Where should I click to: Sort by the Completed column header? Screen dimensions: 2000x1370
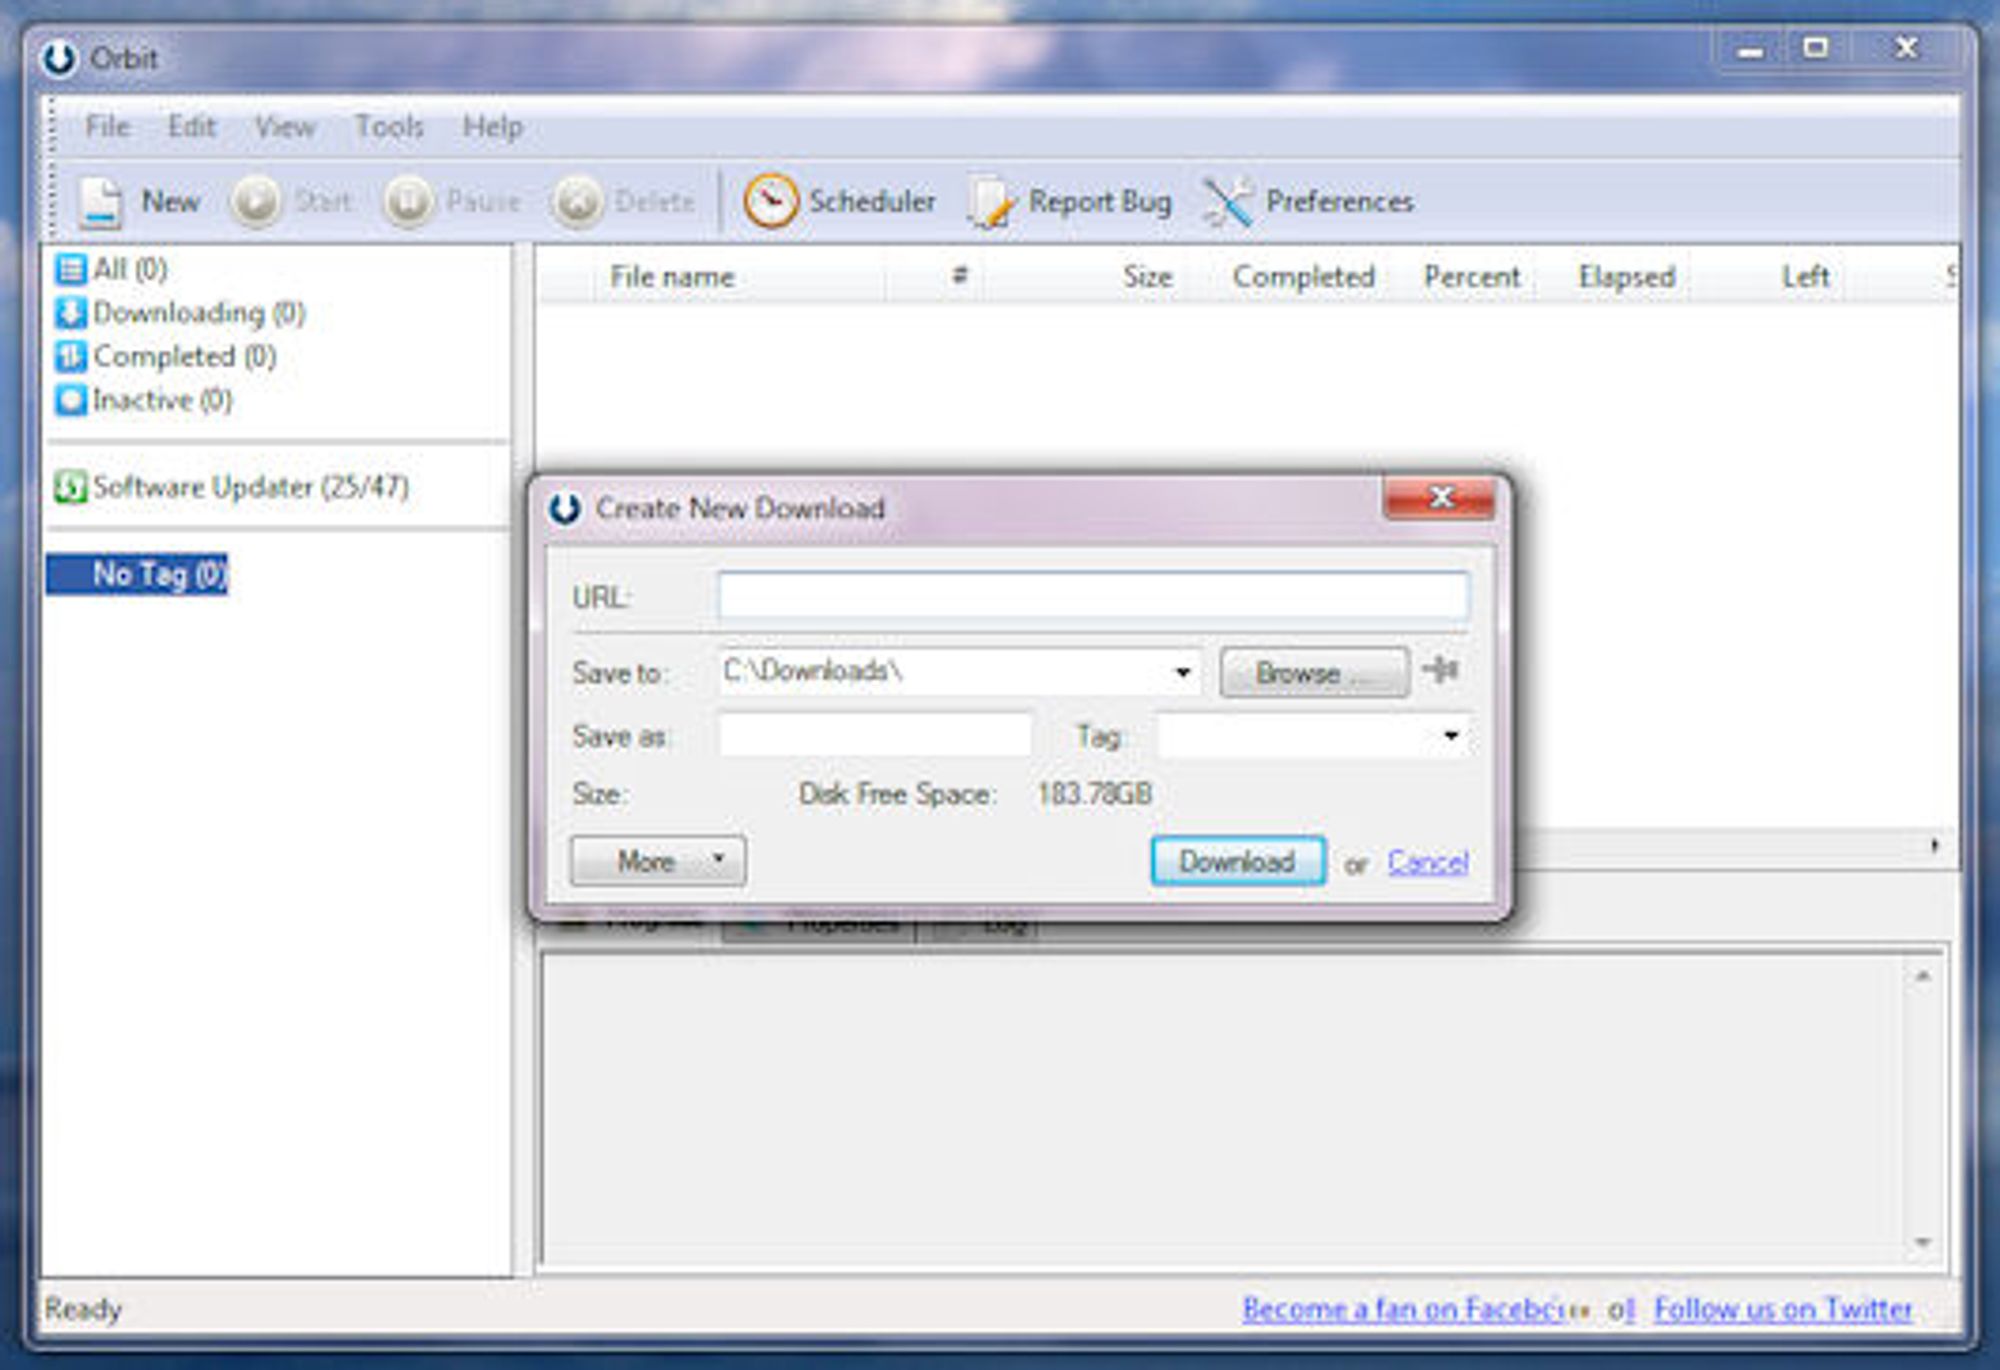click(x=1304, y=277)
